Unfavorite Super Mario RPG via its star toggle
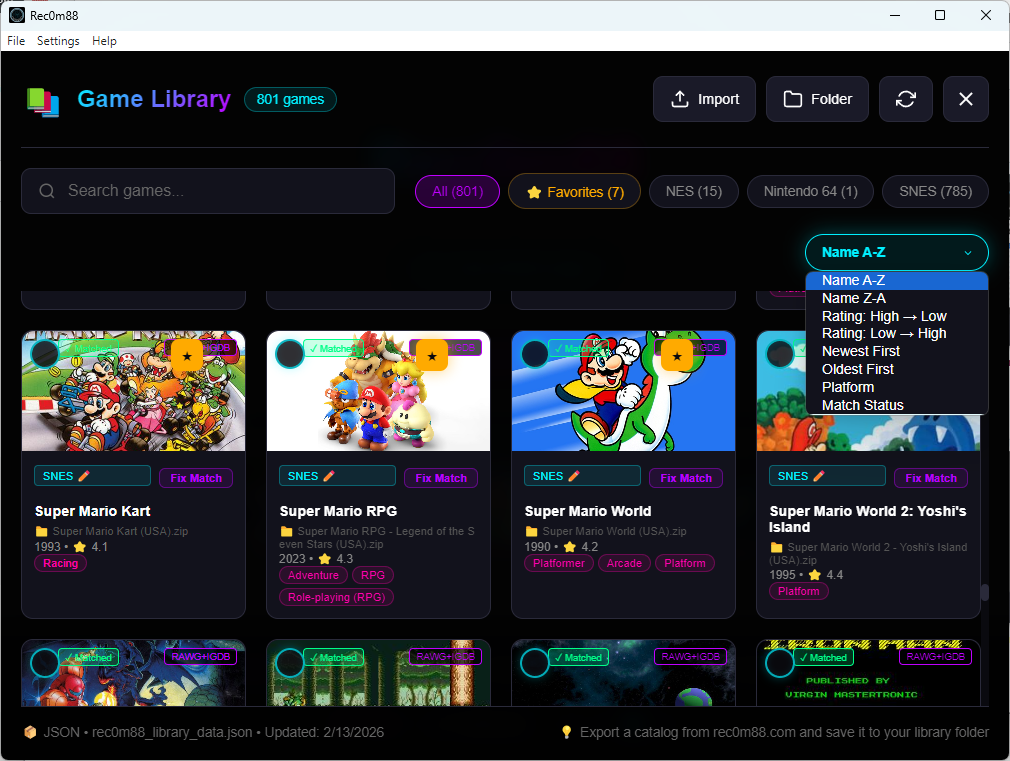Screen dimensions: 1010x761 click(x=430, y=355)
